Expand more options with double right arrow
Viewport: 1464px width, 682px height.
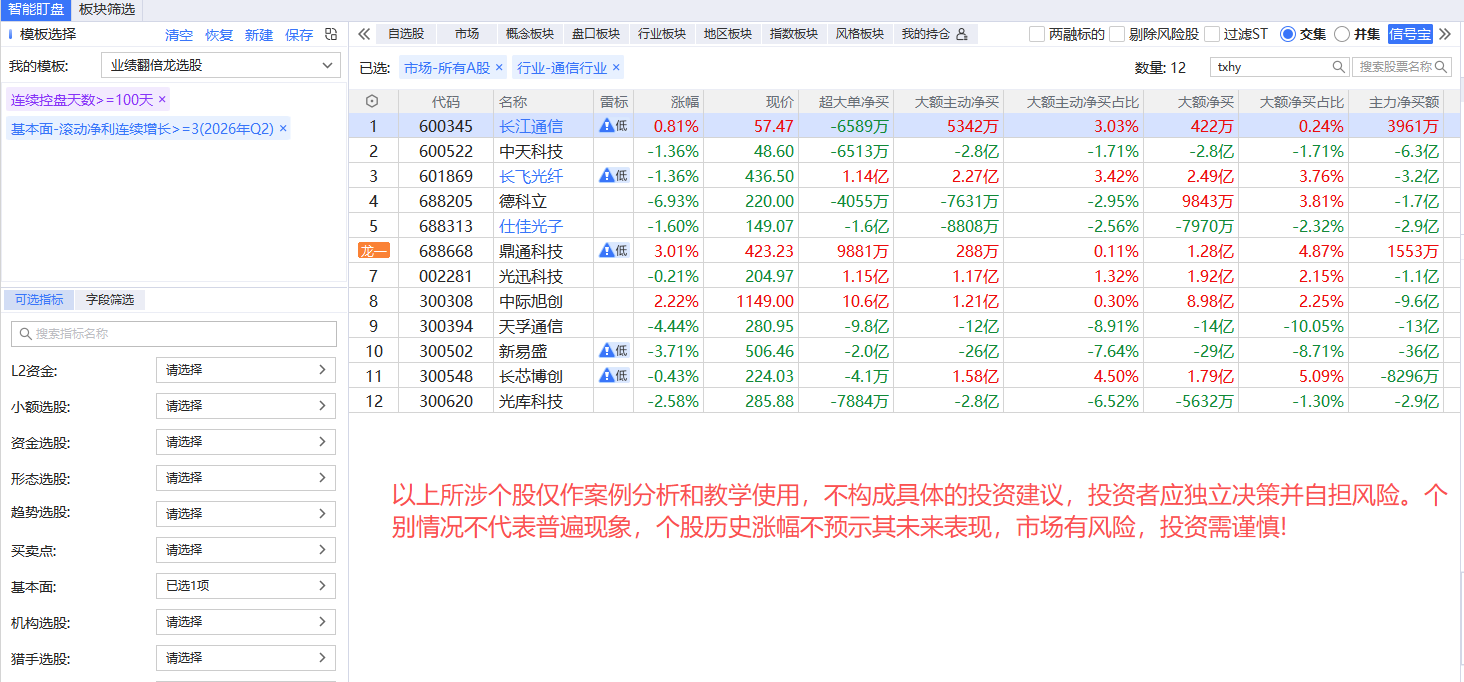[x=1445, y=34]
